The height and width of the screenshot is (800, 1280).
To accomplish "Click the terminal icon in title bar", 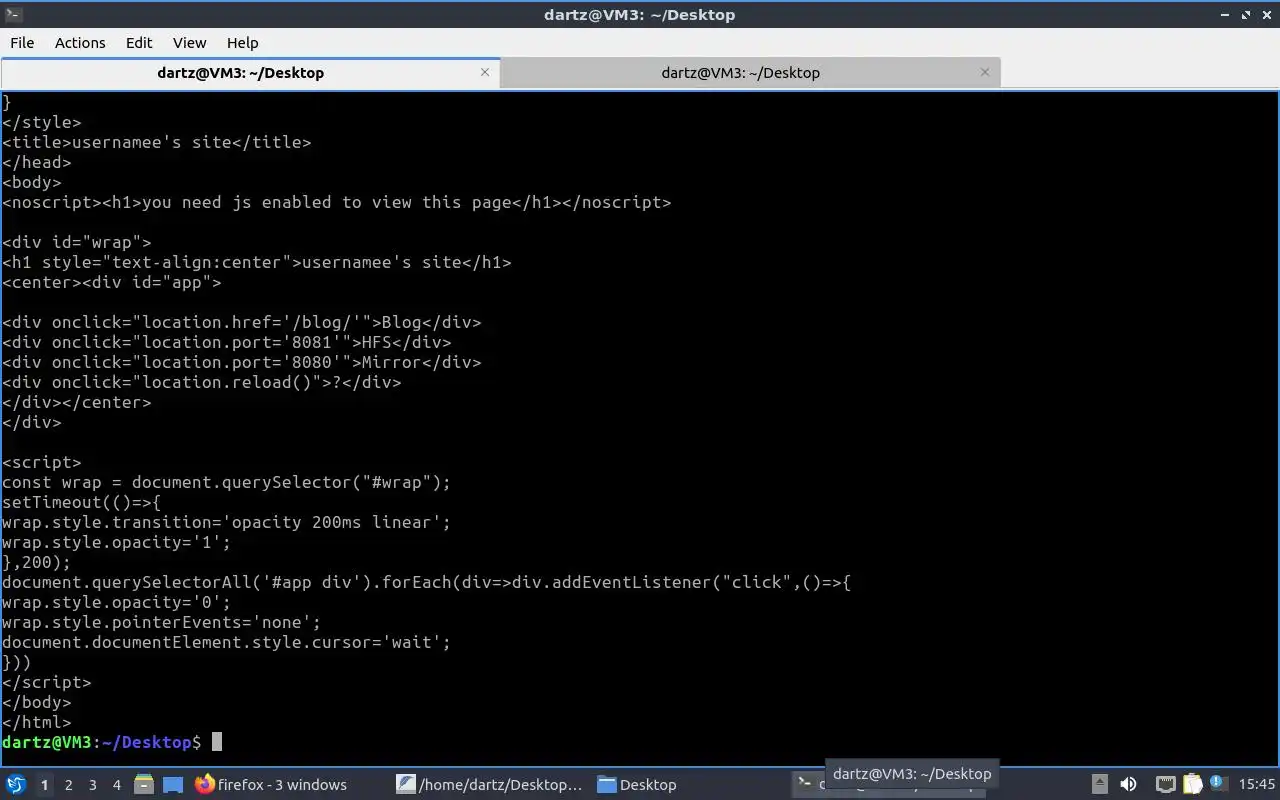I will [13, 14].
